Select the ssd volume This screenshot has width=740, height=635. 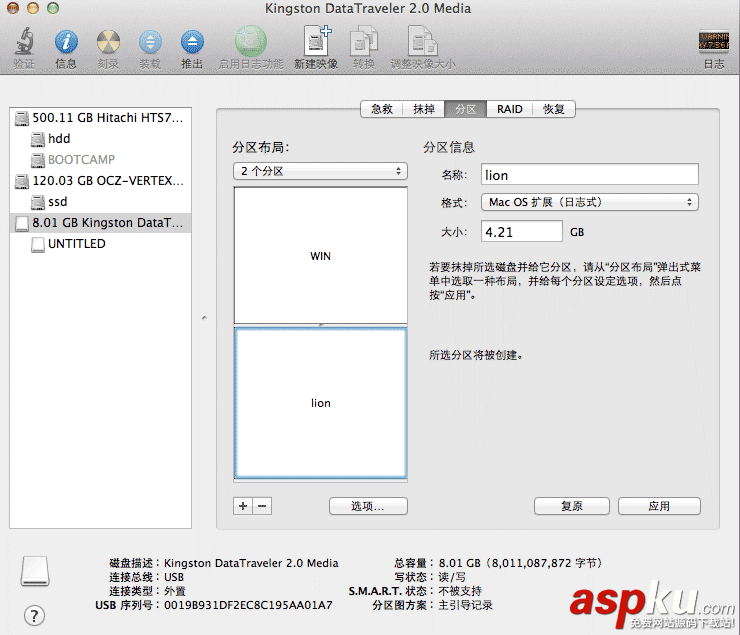(x=100, y=202)
